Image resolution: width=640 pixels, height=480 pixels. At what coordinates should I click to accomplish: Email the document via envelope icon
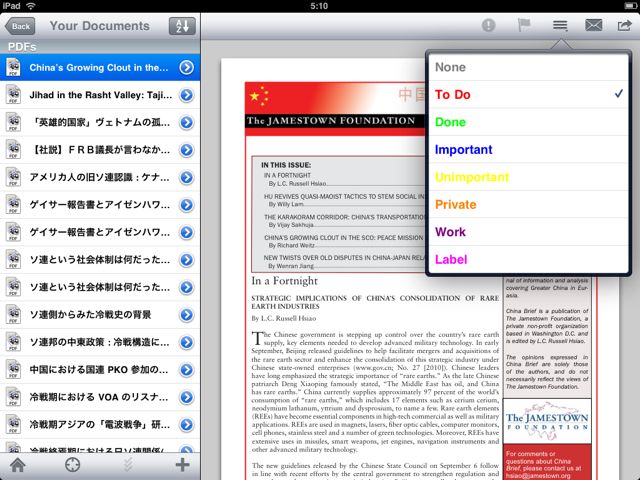[593, 25]
